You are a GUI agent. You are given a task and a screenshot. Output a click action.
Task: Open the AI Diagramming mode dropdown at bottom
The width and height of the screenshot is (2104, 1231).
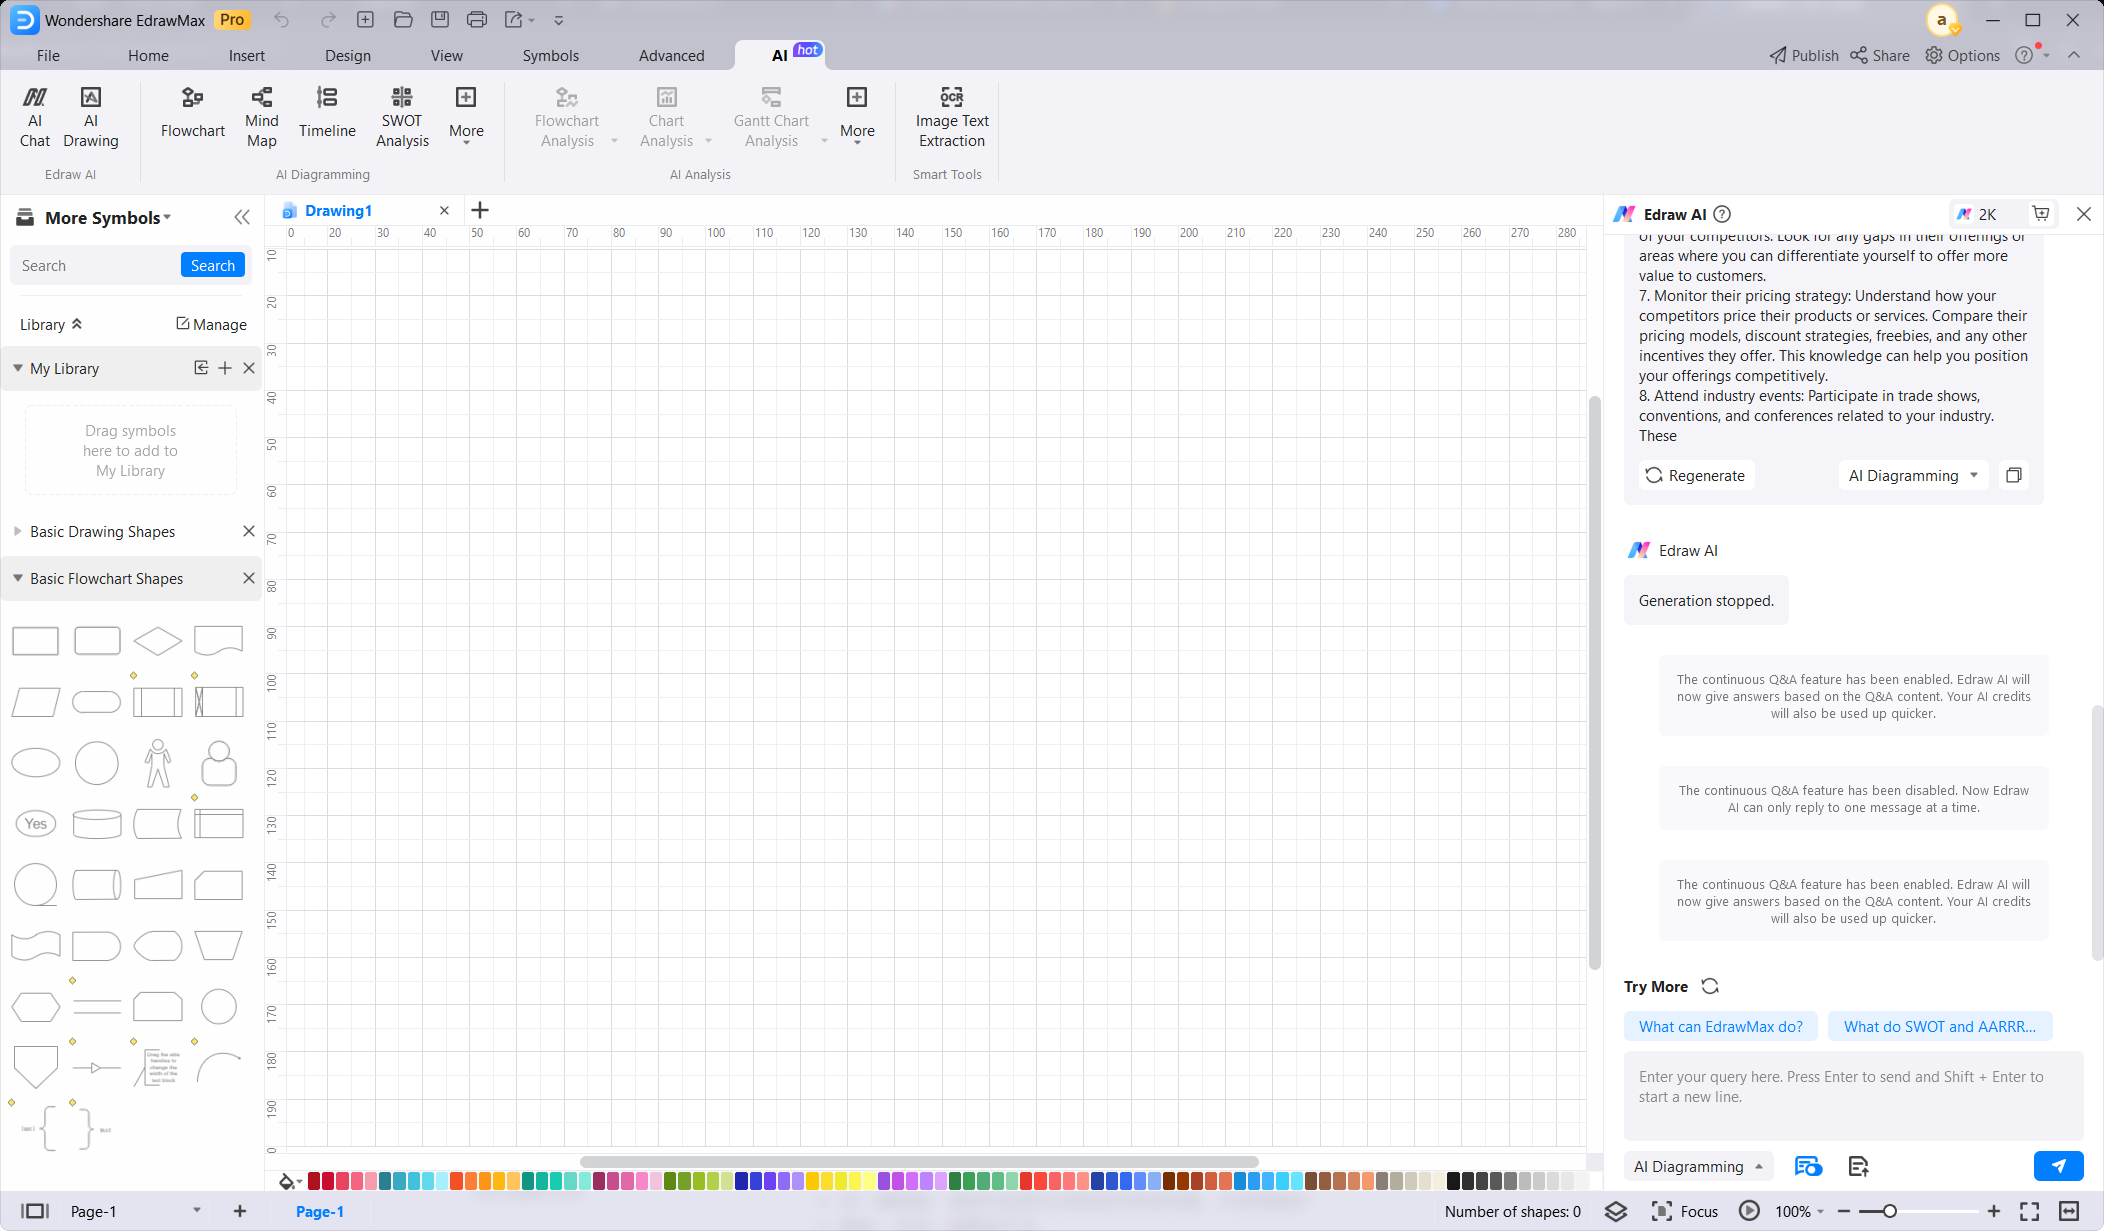[x=1698, y=1166]
